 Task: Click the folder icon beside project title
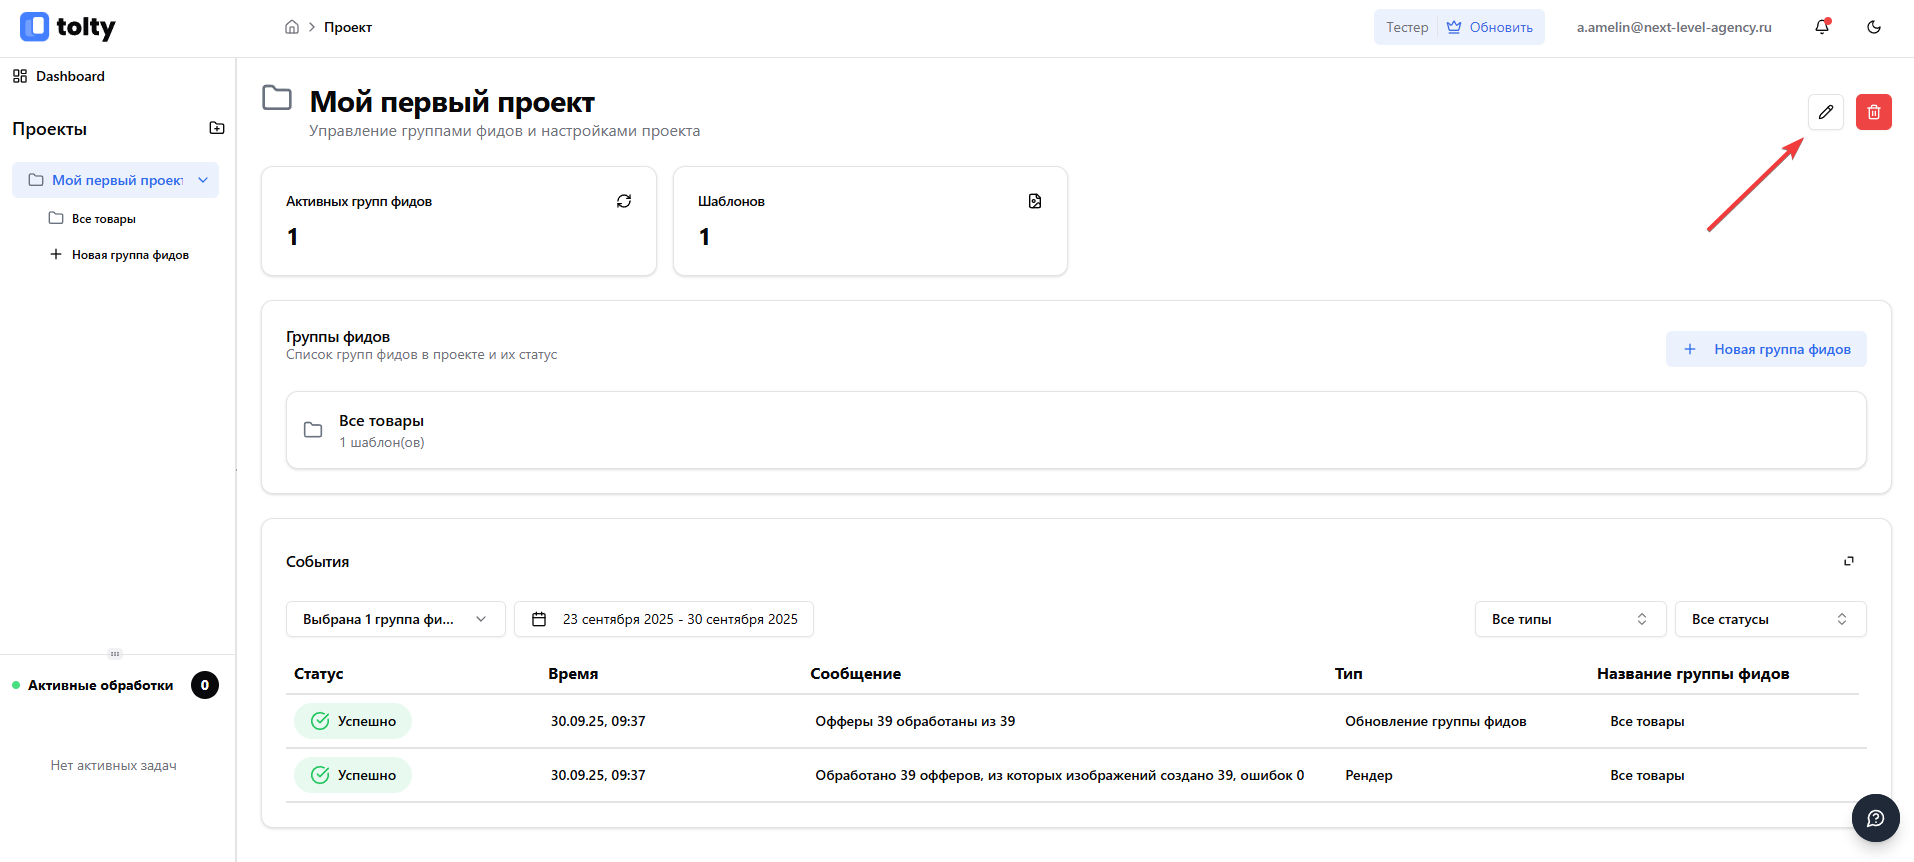(x=277, y=98)
